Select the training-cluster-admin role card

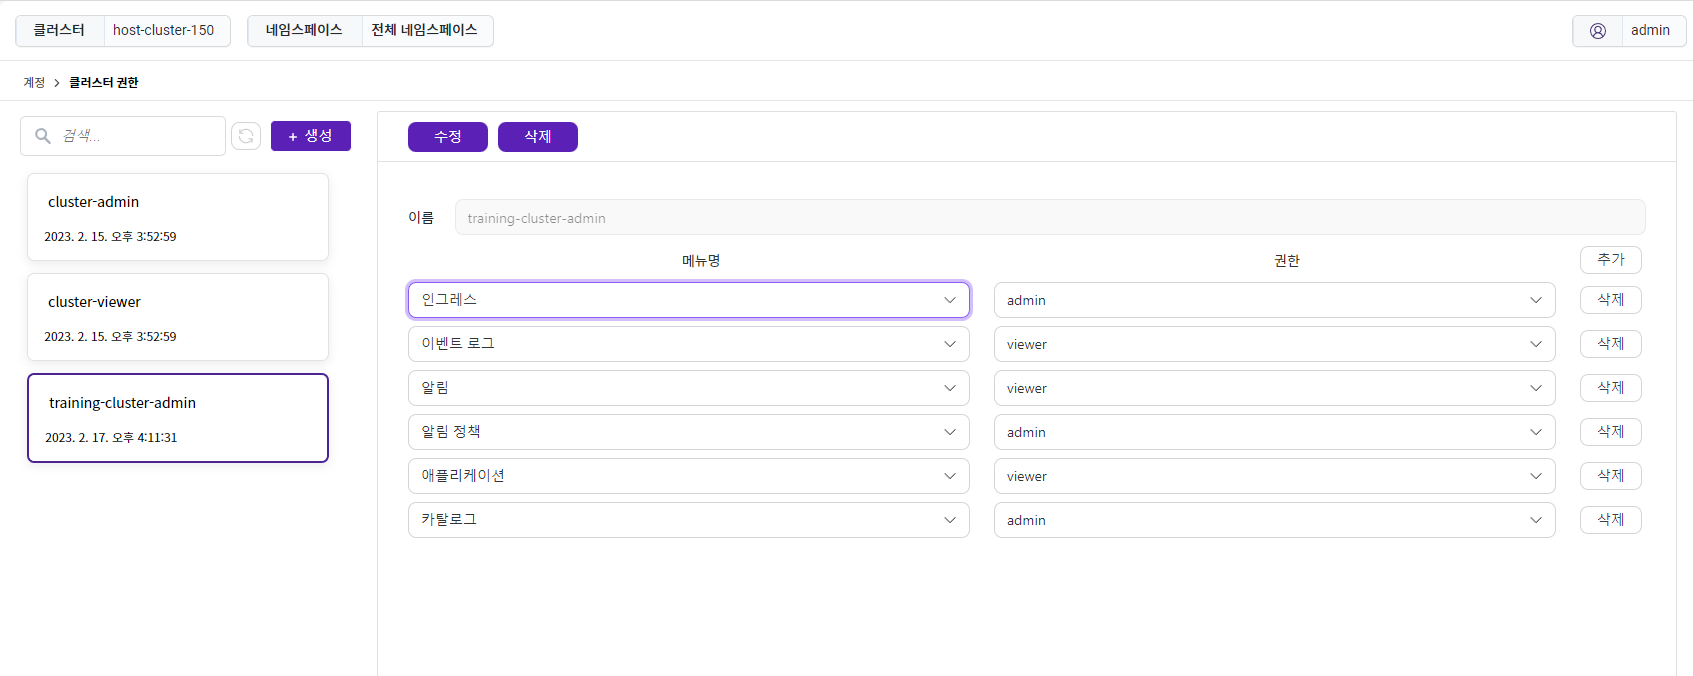click(x=178, y=418)
